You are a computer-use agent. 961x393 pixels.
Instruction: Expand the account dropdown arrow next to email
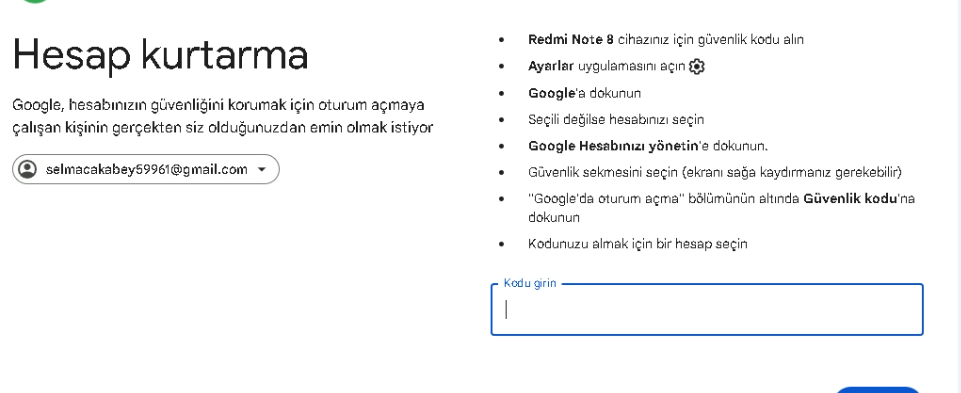point(262,170)
